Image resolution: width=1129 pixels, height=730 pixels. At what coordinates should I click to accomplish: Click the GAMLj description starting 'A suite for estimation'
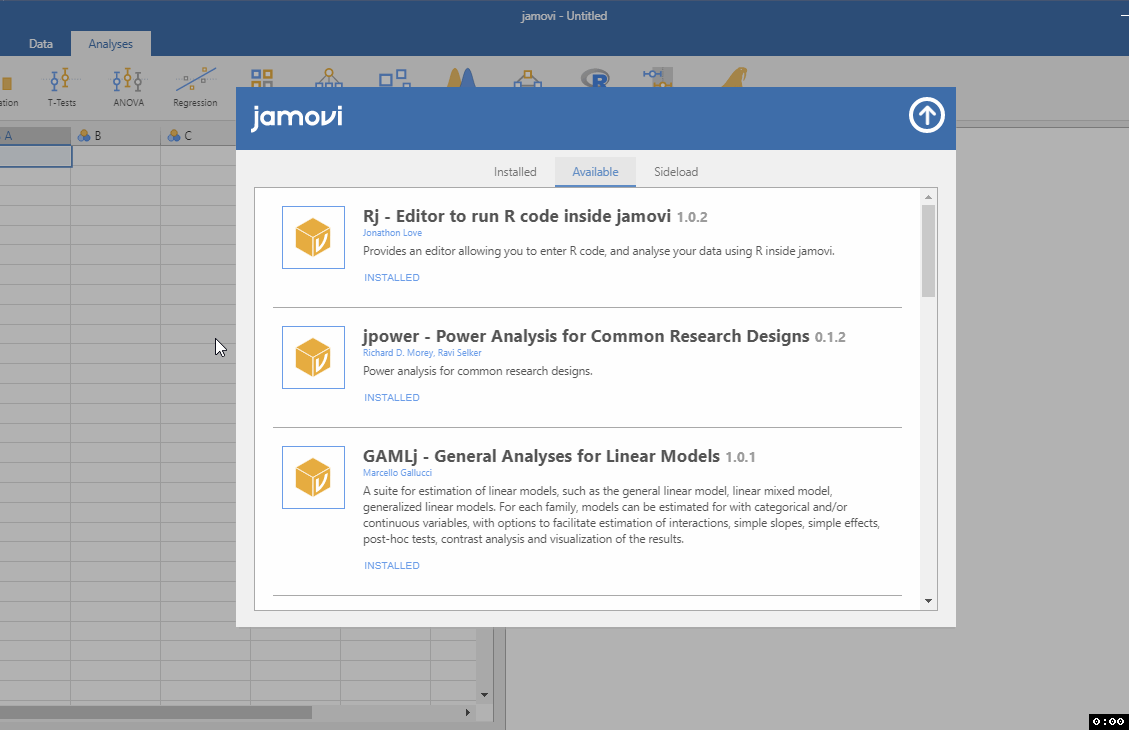pos(621,515)
